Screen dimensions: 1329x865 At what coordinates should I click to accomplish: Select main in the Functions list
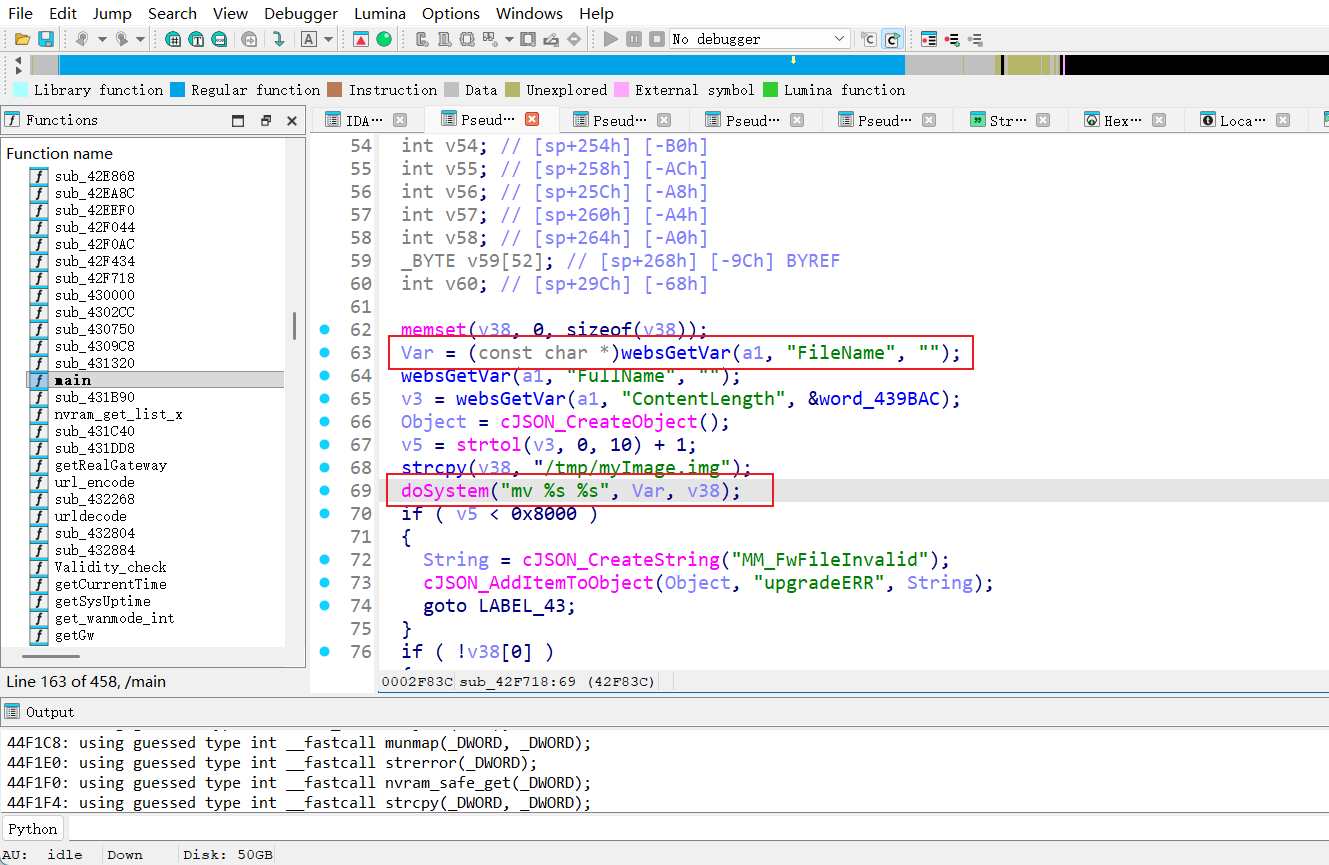click(73, 380)
